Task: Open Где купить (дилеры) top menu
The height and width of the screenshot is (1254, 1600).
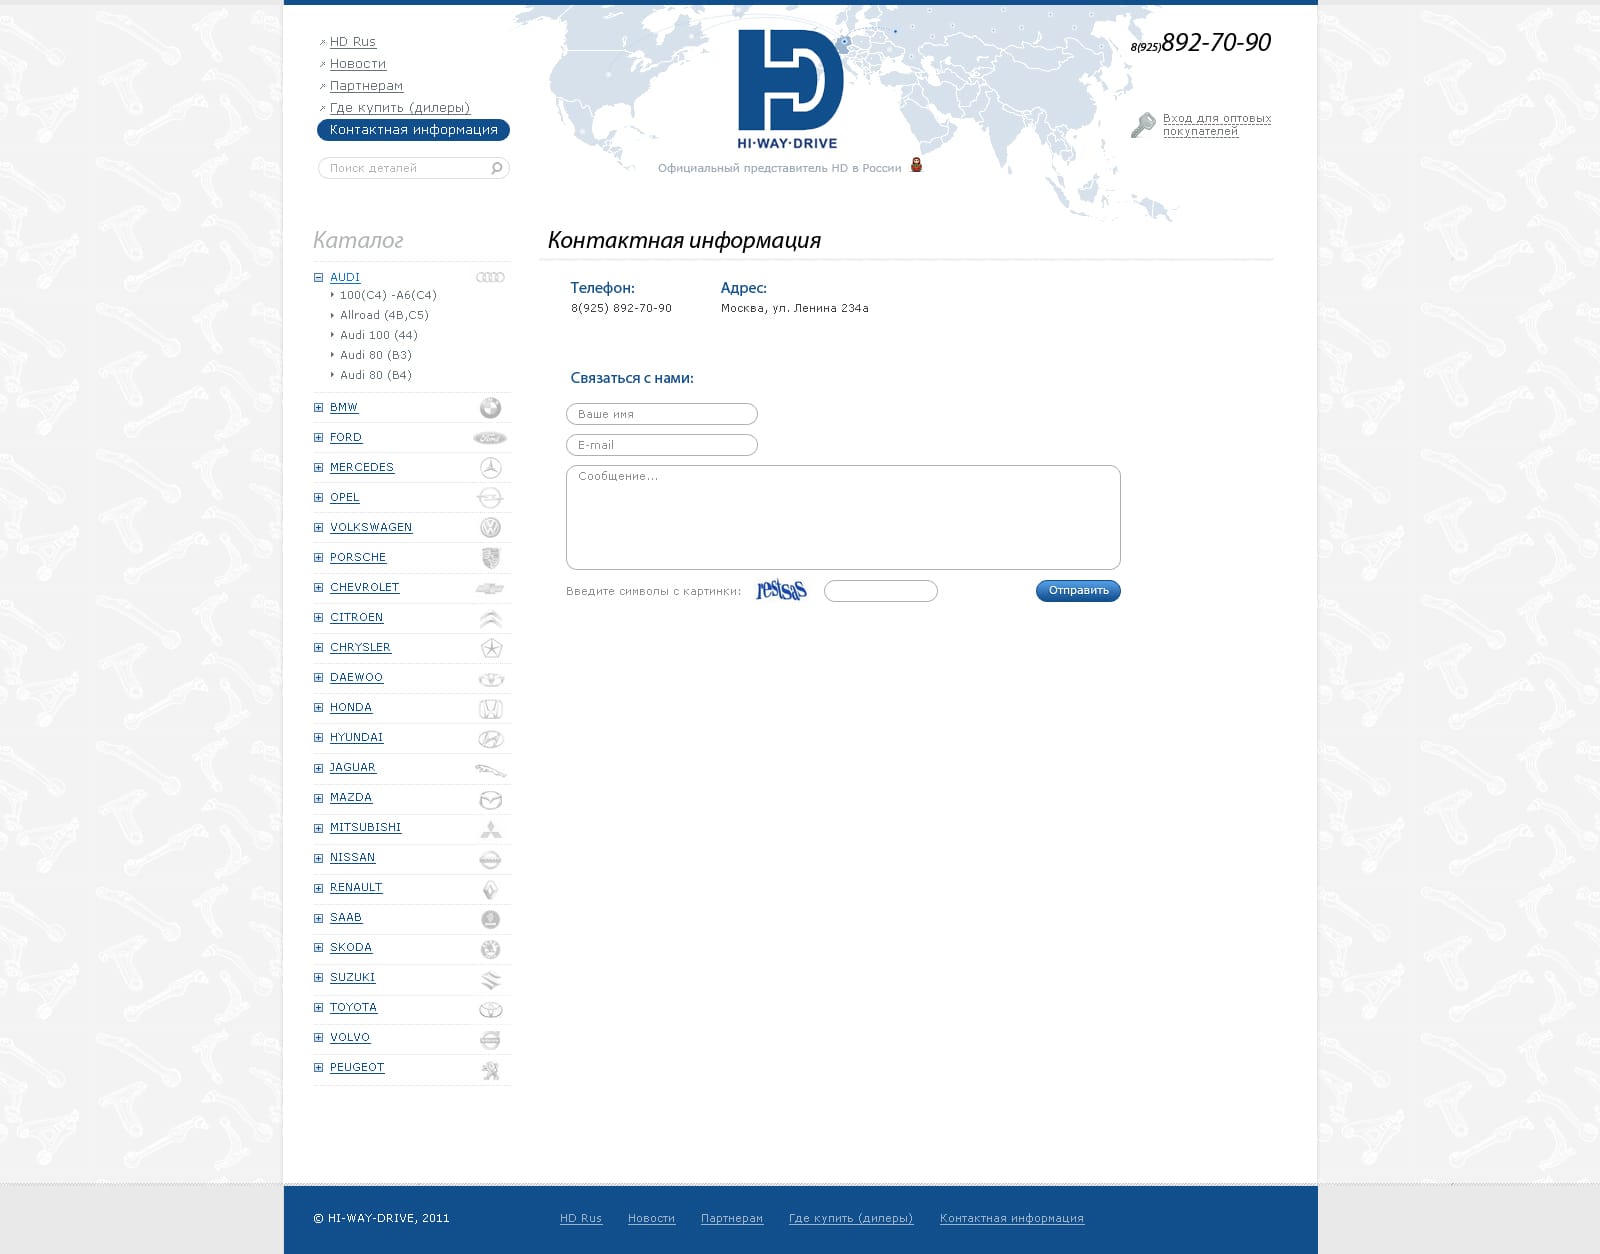Action: click(x=399, y=107)
